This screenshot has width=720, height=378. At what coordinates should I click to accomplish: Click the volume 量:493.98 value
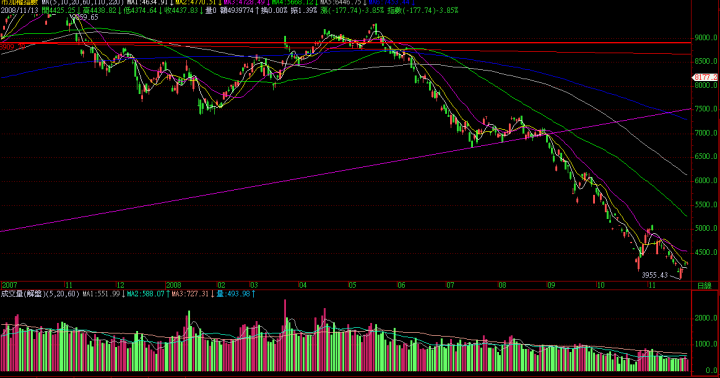(233, 293)
